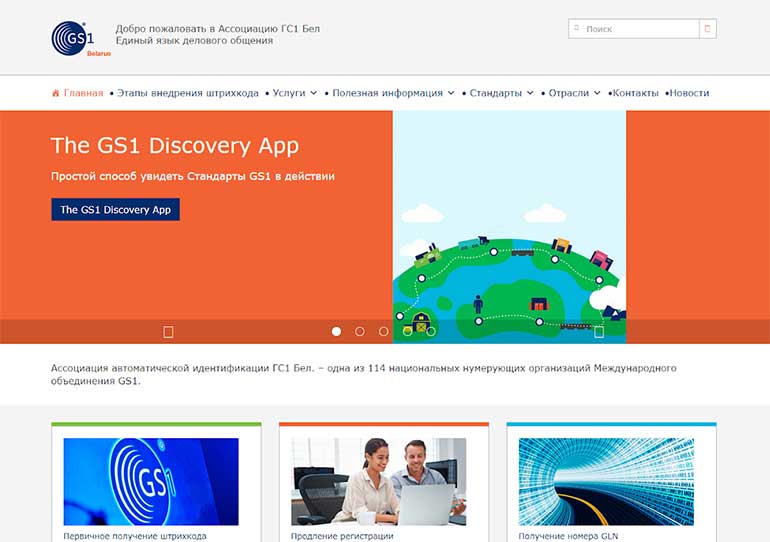
Task: Click the GS1 Belarus logo
Action: pos(81,39)
